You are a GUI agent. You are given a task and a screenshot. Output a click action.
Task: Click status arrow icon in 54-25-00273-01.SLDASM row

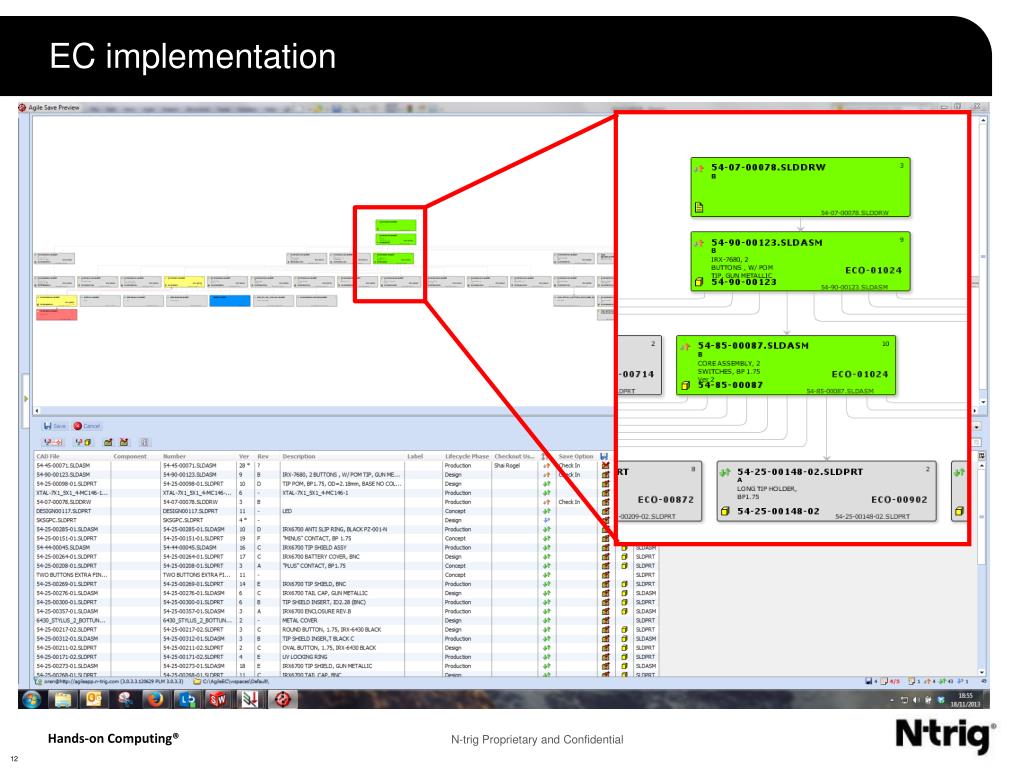tap(547, 666)
